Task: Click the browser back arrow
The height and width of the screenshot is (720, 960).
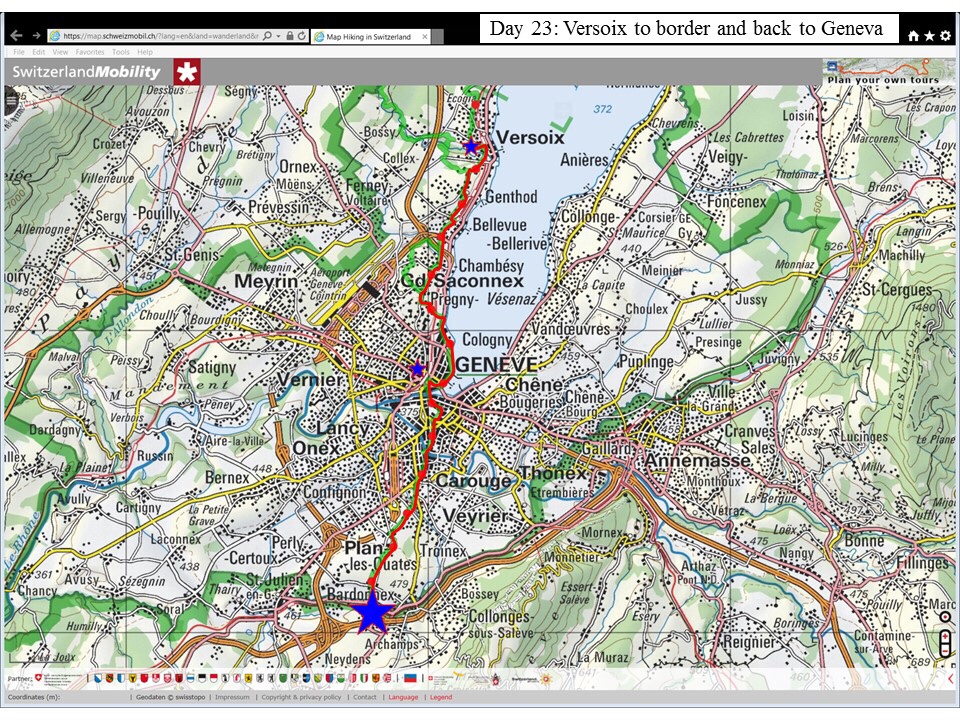Action: pyautogui.click(x=16, y=36)
